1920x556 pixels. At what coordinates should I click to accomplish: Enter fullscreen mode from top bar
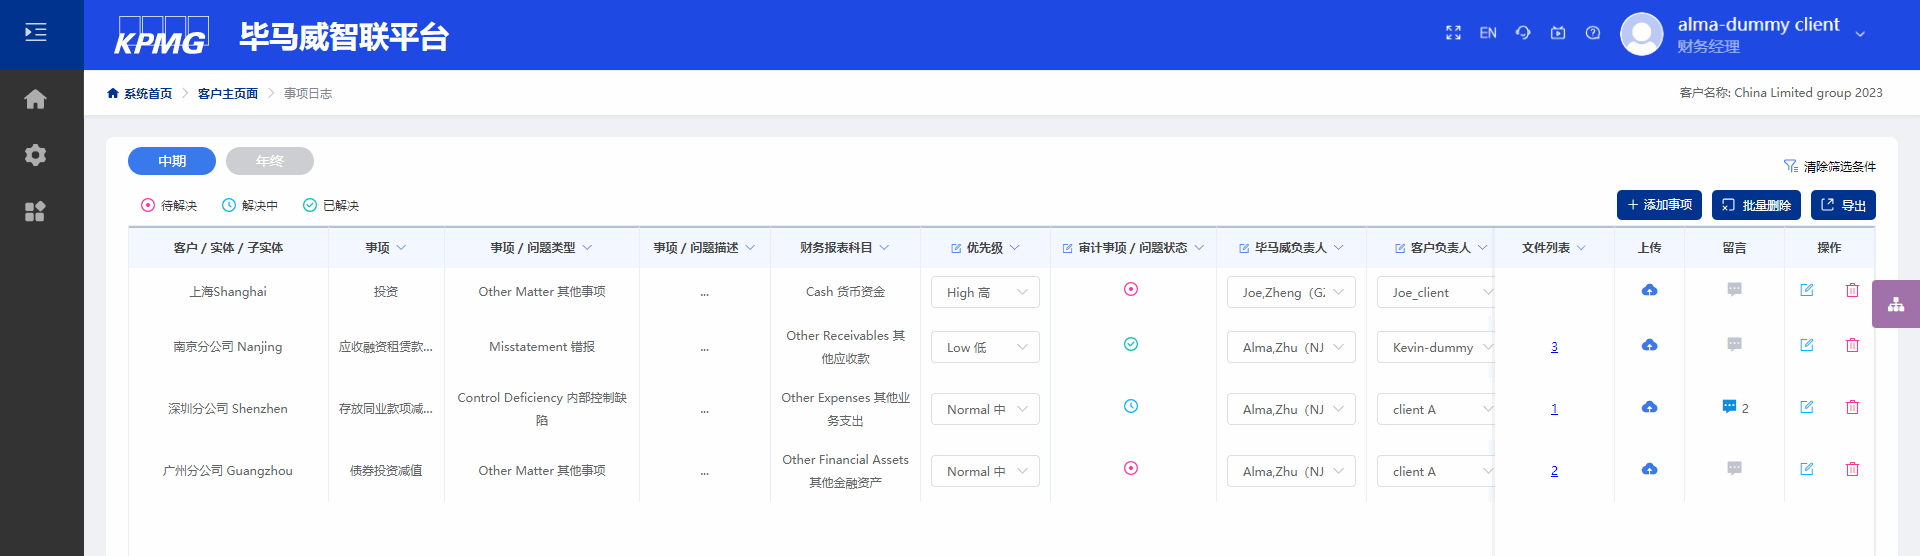tap(1453, 33)
